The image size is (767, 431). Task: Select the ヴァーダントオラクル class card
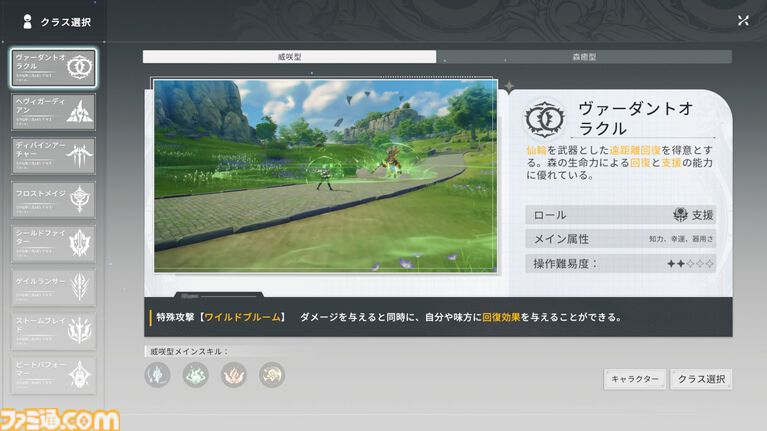(x=54, y=67)
